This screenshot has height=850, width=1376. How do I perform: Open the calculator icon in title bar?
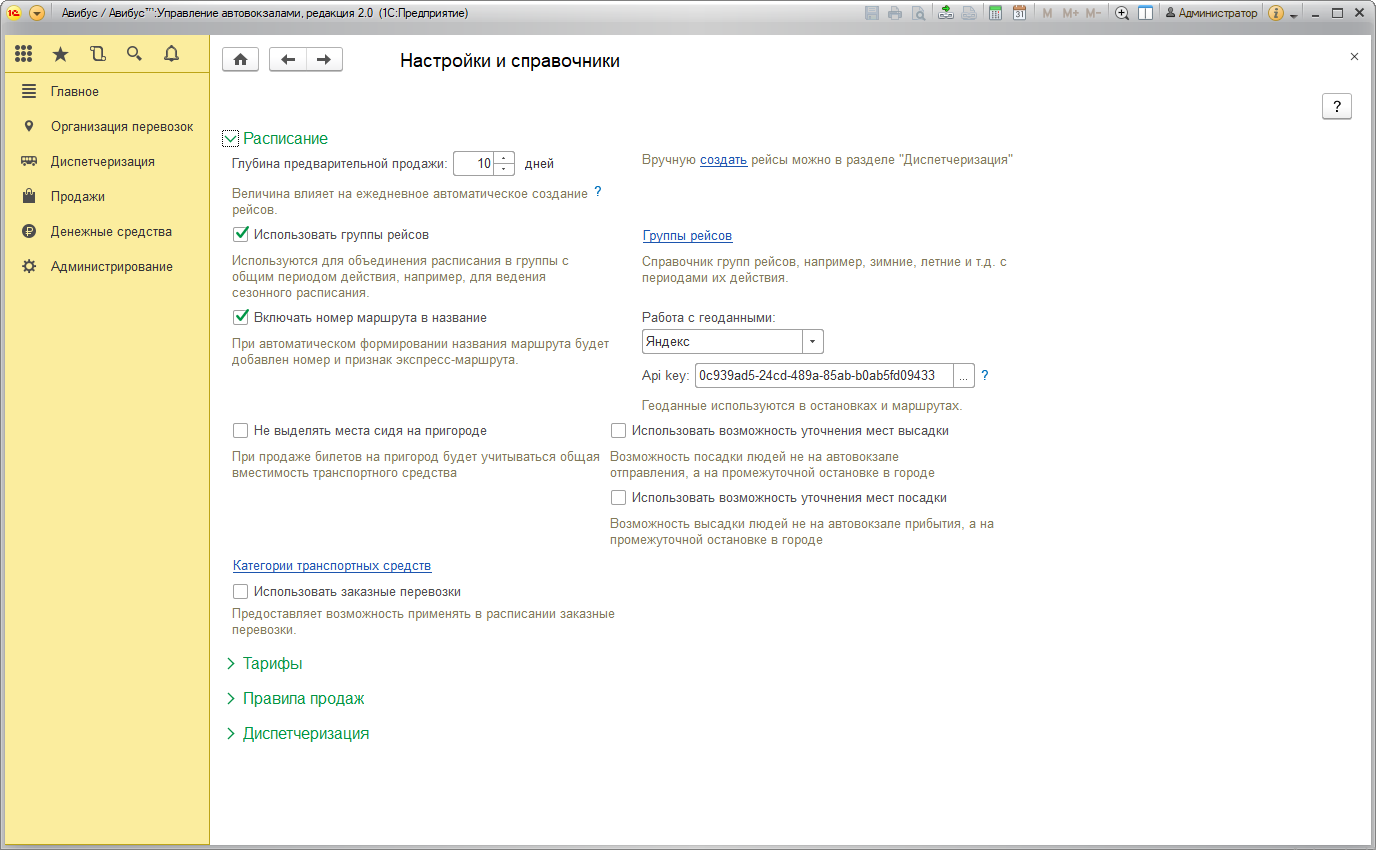(x=995, y=13)
